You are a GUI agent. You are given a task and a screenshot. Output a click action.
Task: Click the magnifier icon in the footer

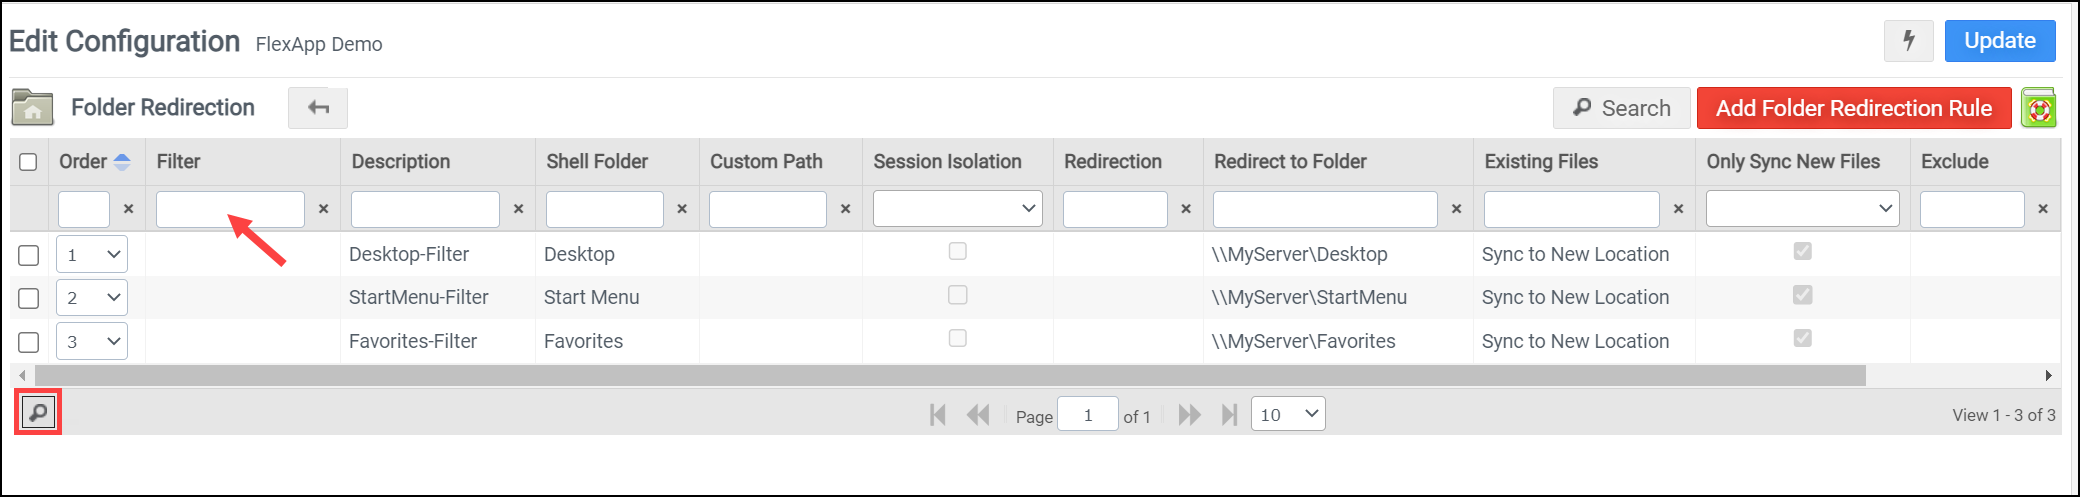pos(38,412)
